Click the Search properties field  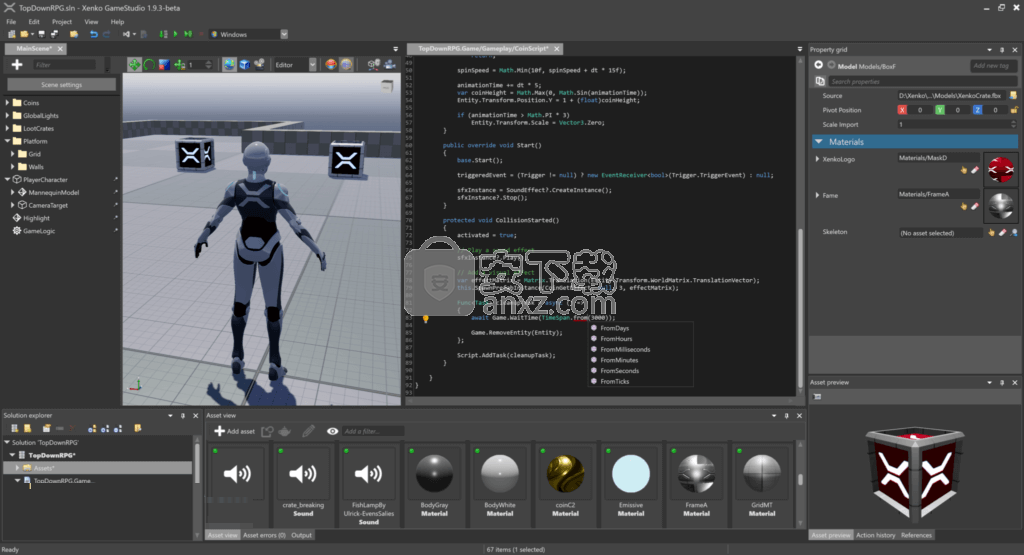click(923, 82)
